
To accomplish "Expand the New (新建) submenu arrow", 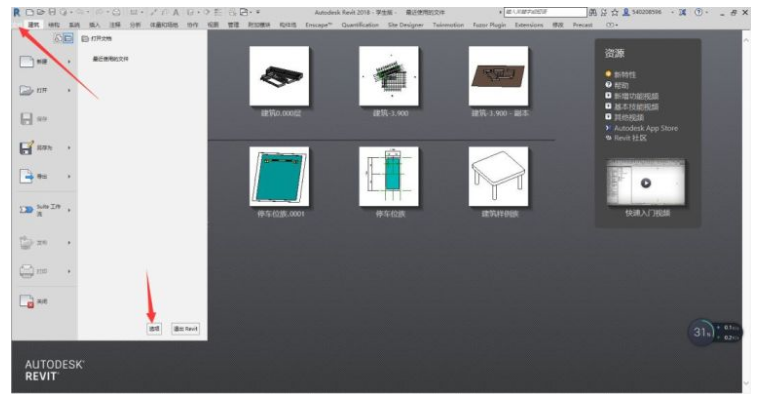I will 69,62.
